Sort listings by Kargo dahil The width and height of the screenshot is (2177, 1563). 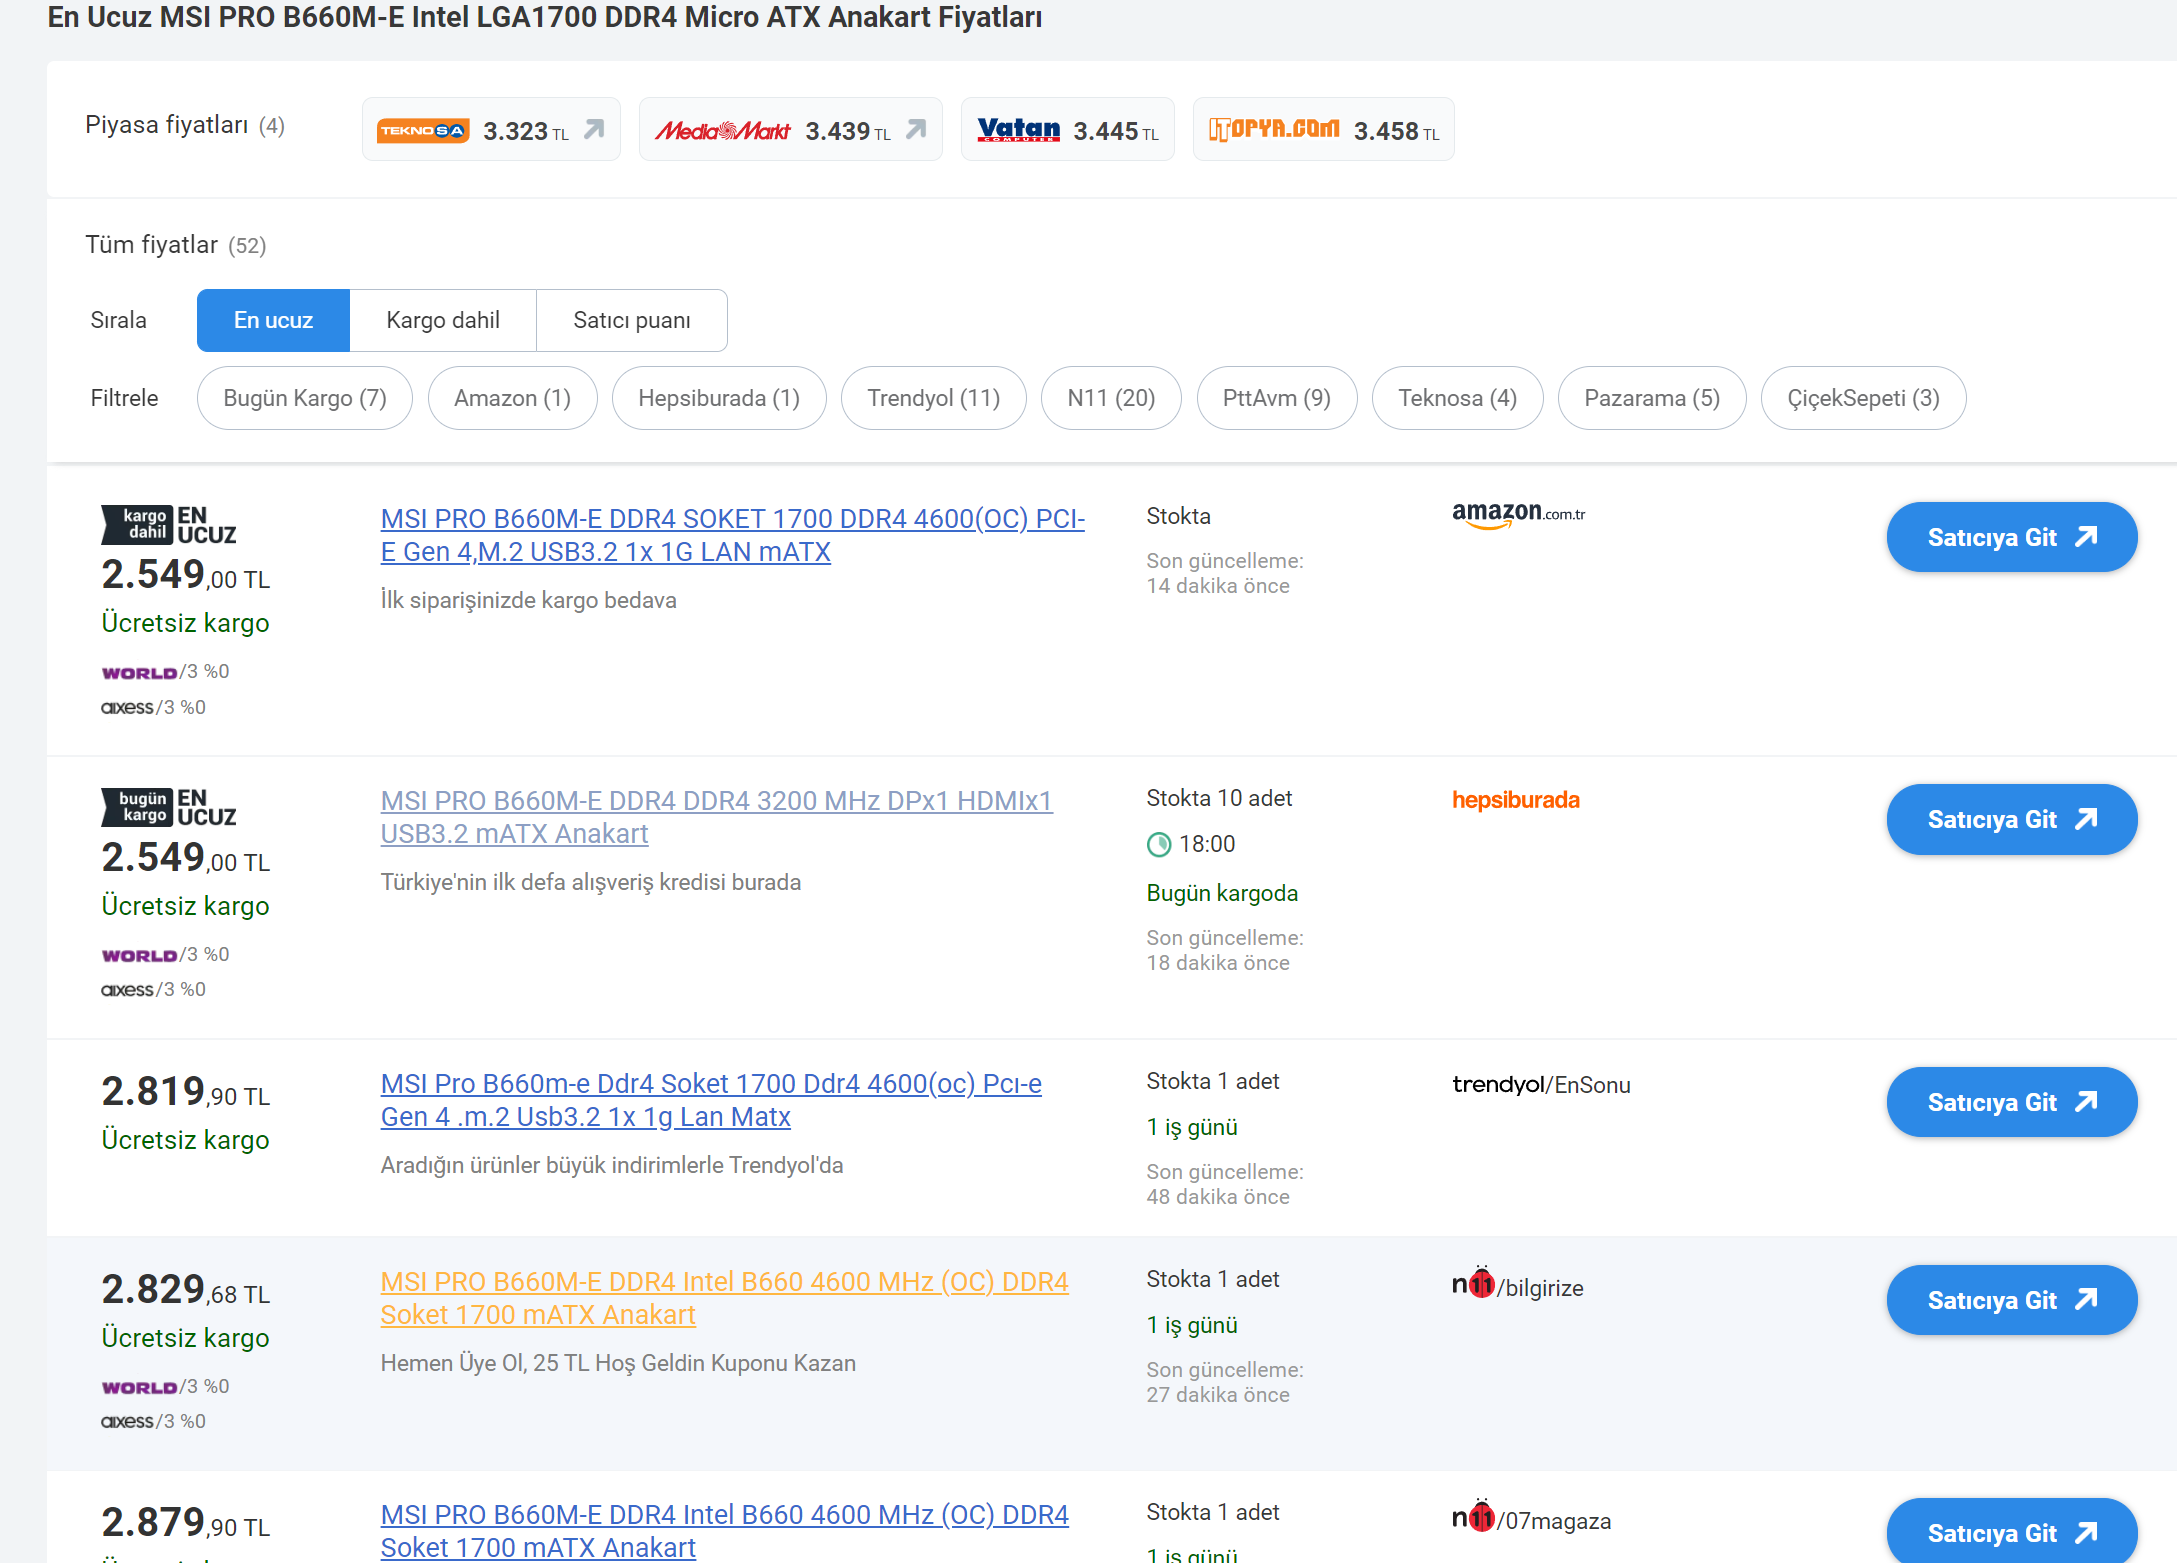(443, 320)
